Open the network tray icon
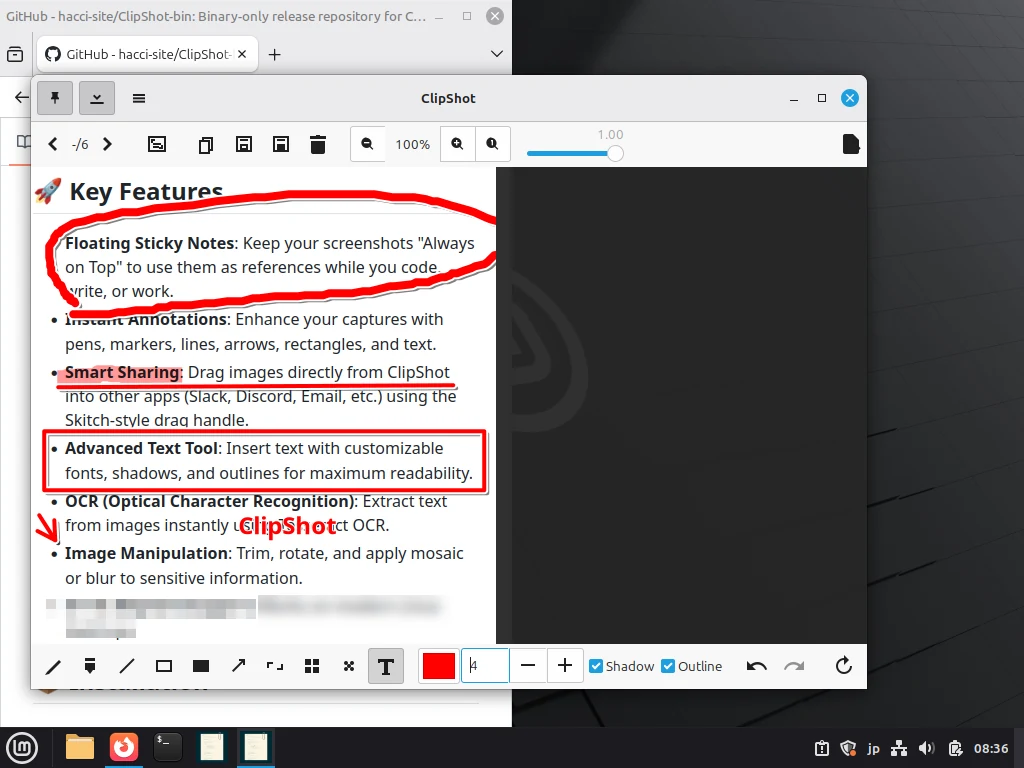The width and height of the screenshot is (1024, 768). point(899,748)
